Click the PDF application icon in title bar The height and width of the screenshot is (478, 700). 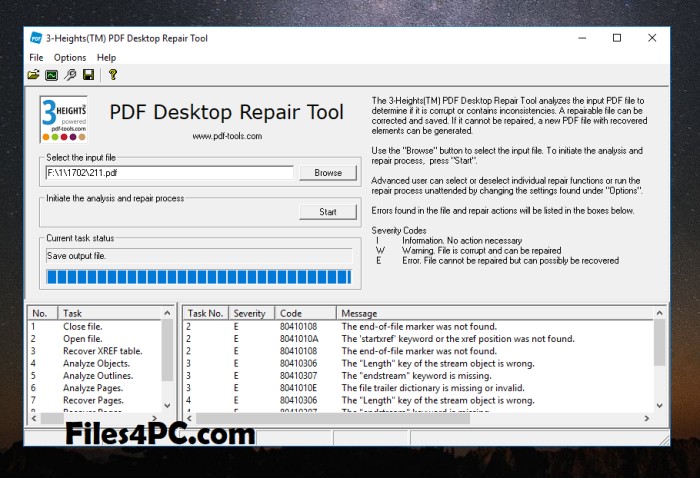tap(36, 38)
